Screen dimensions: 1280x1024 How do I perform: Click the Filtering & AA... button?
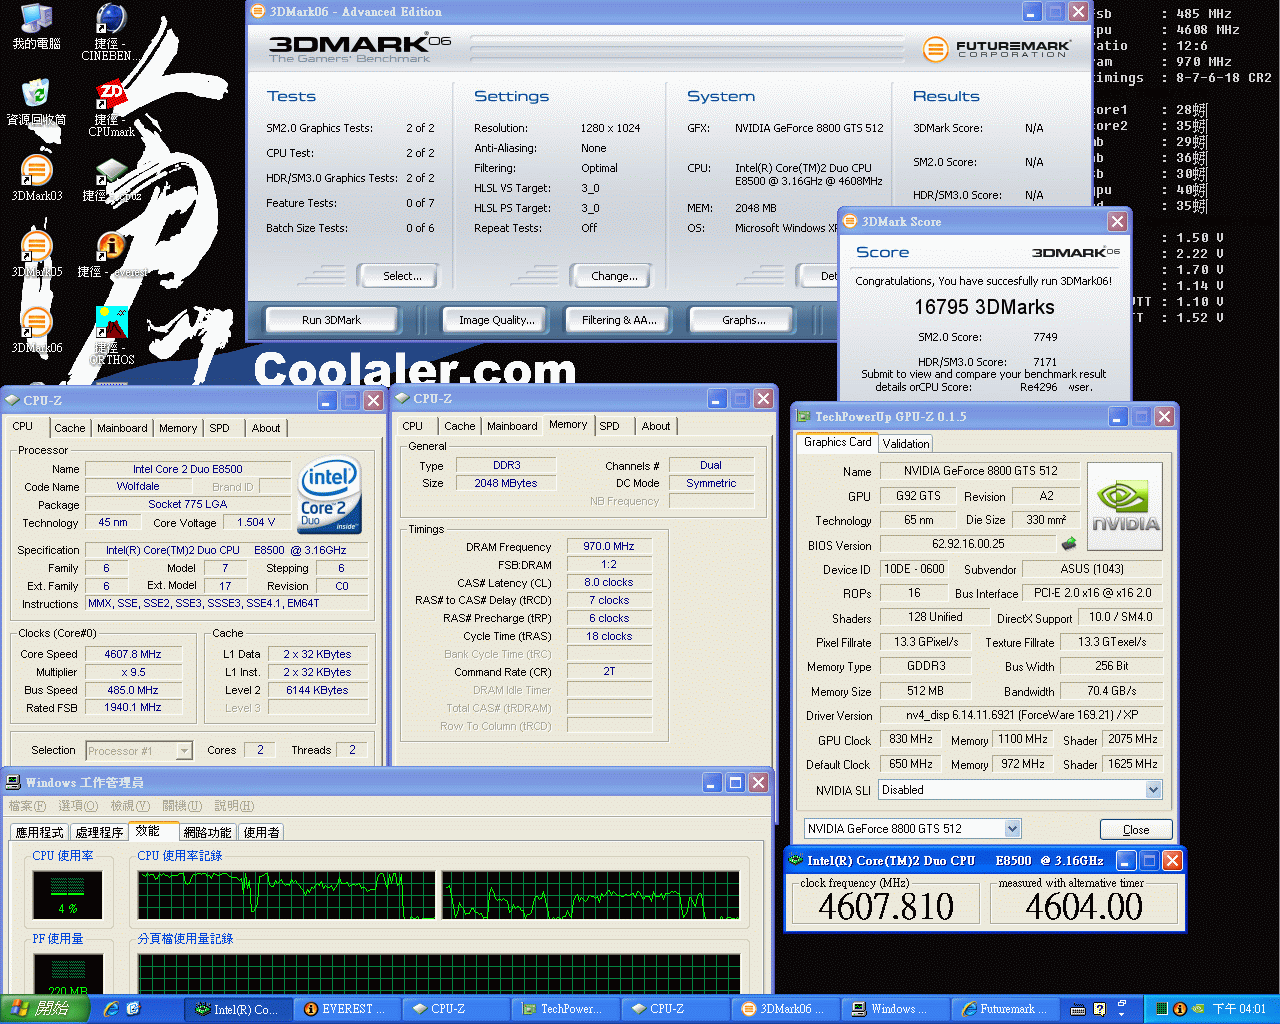[x=619, y=320]
